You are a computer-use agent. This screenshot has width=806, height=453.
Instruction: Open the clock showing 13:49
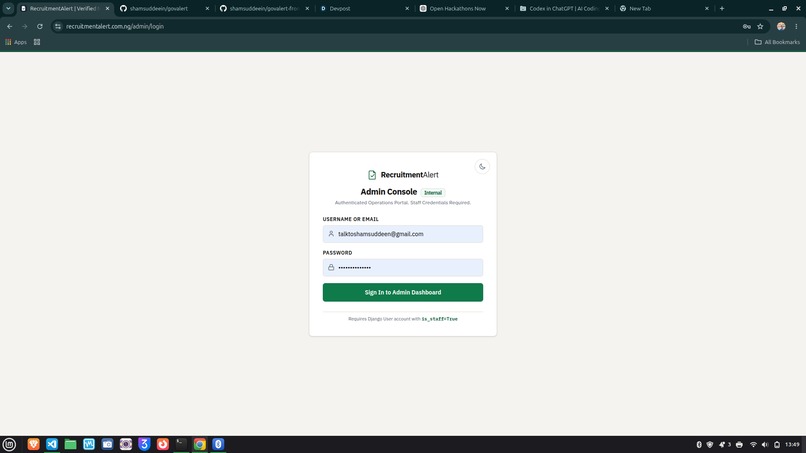792,445
